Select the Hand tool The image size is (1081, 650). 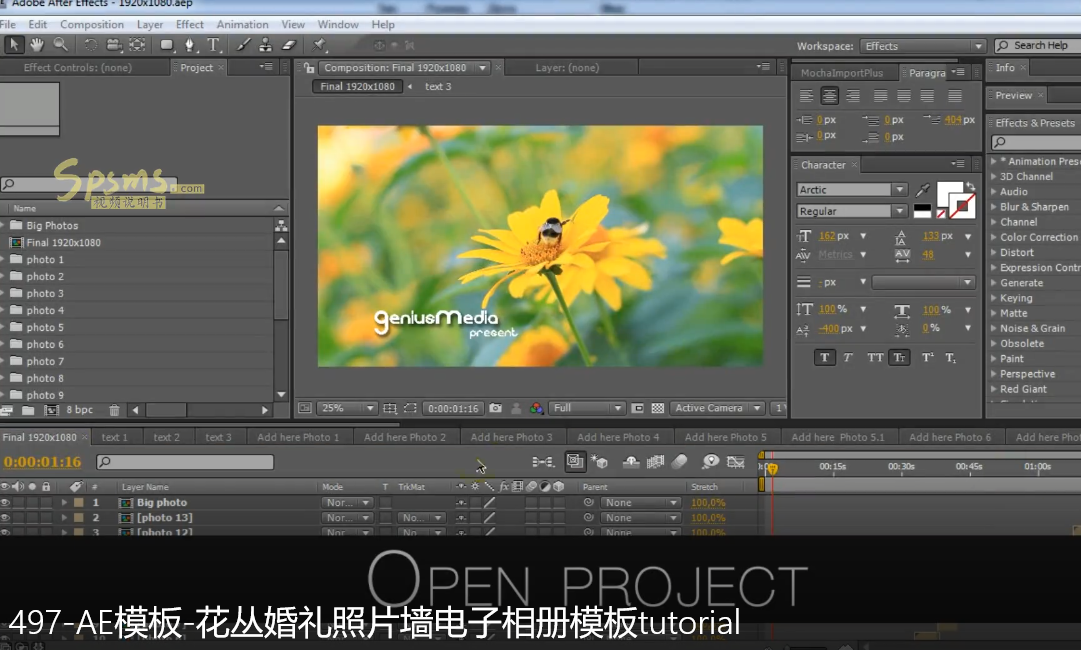[x=37, y=45]
